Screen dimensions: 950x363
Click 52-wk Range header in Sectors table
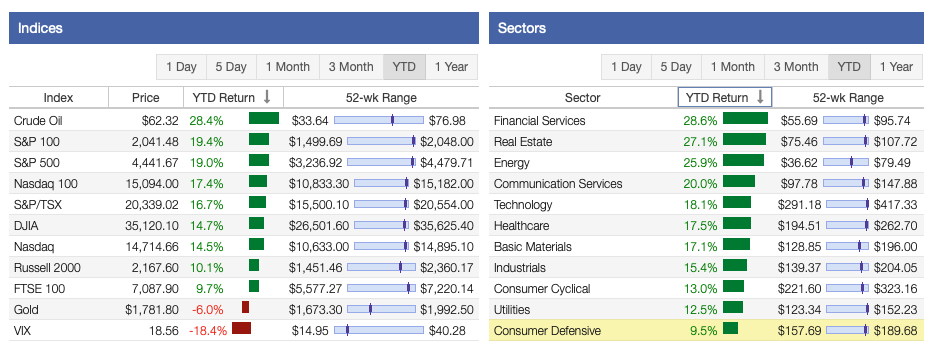[848, 98]
